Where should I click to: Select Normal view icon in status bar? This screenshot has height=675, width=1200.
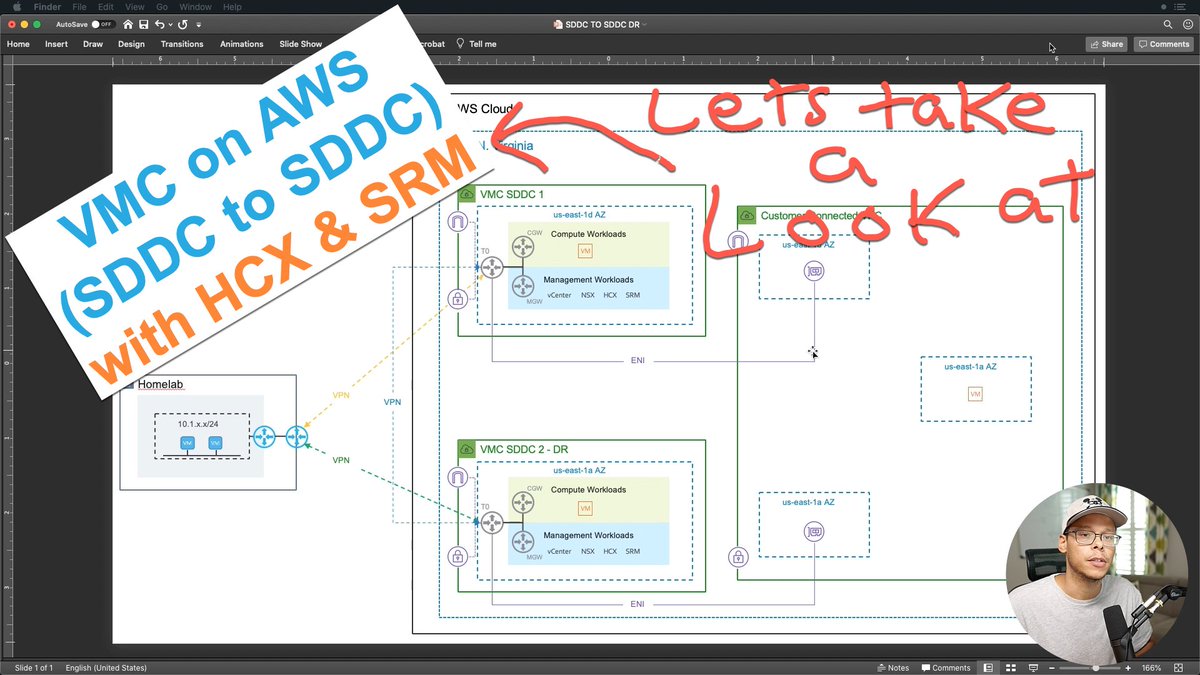[988, 667]
